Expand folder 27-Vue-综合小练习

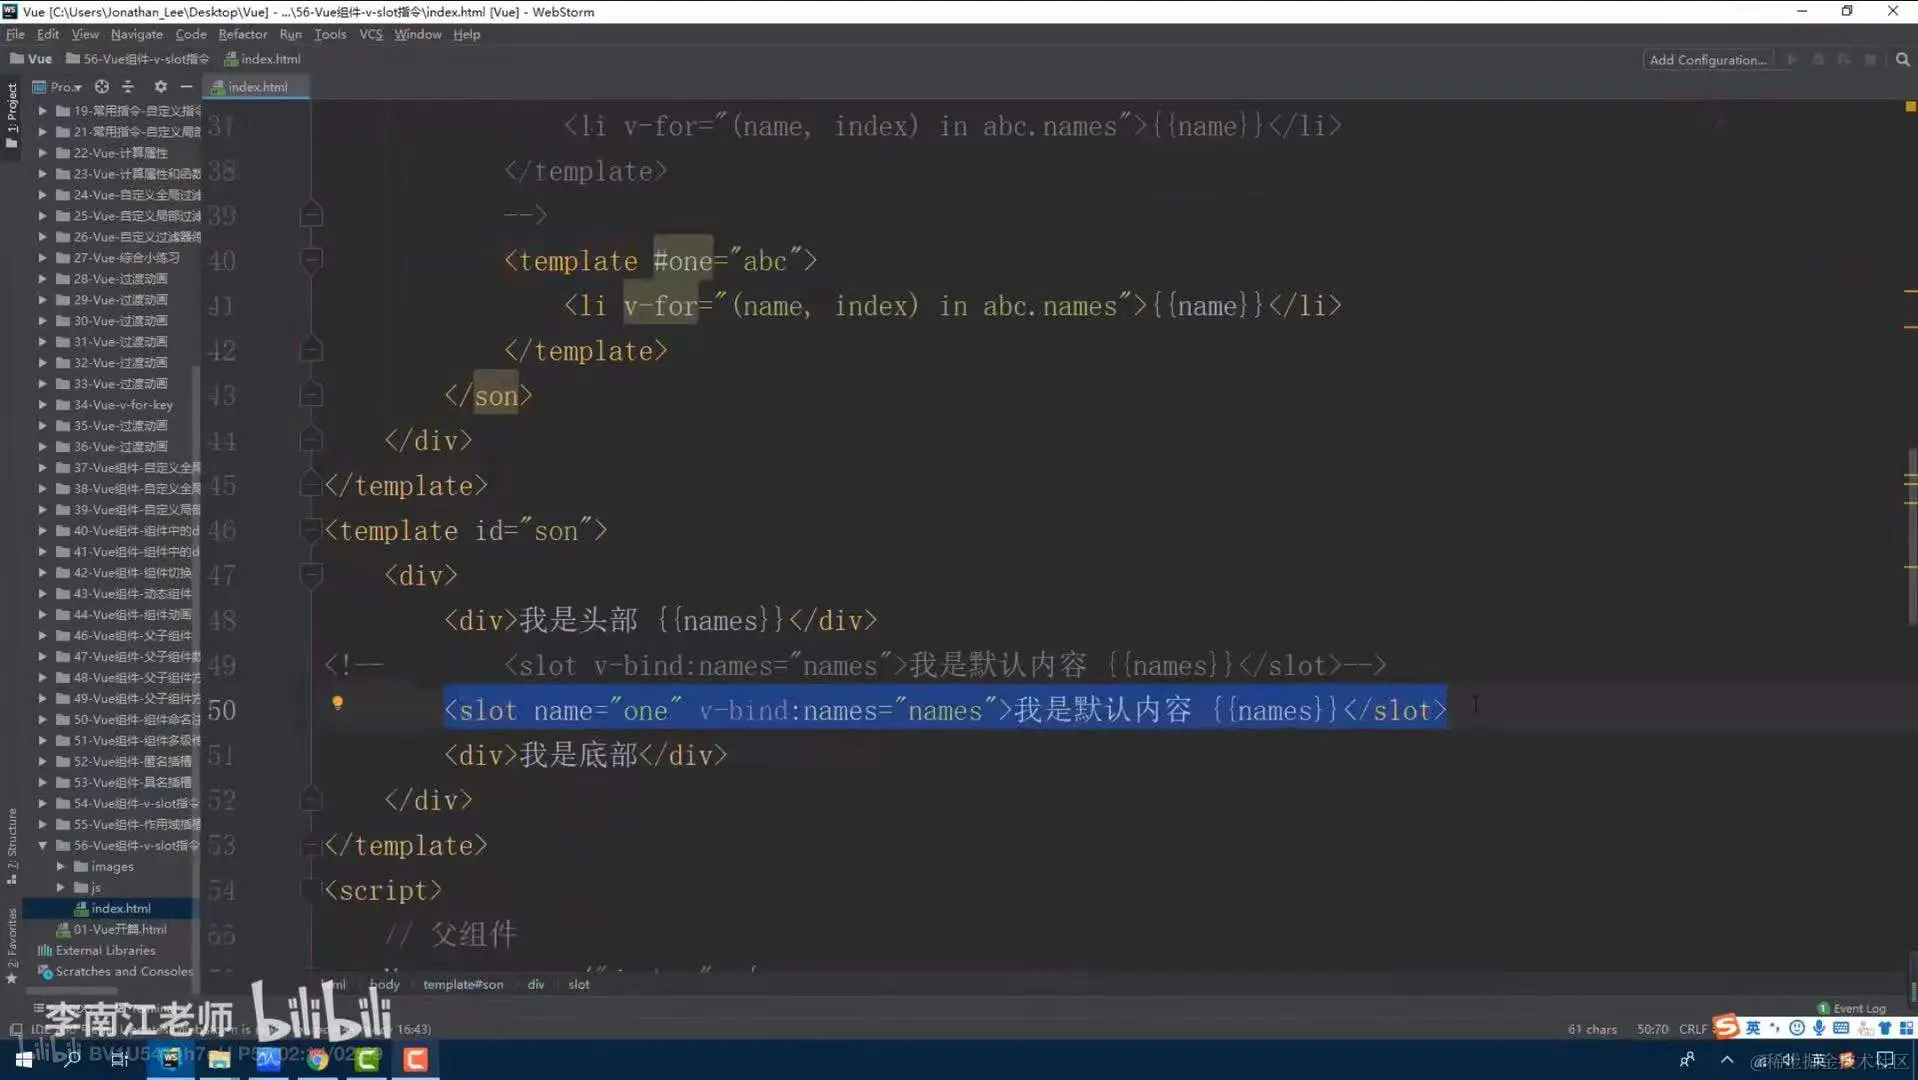pyautogui.click(x=42, y=258)
